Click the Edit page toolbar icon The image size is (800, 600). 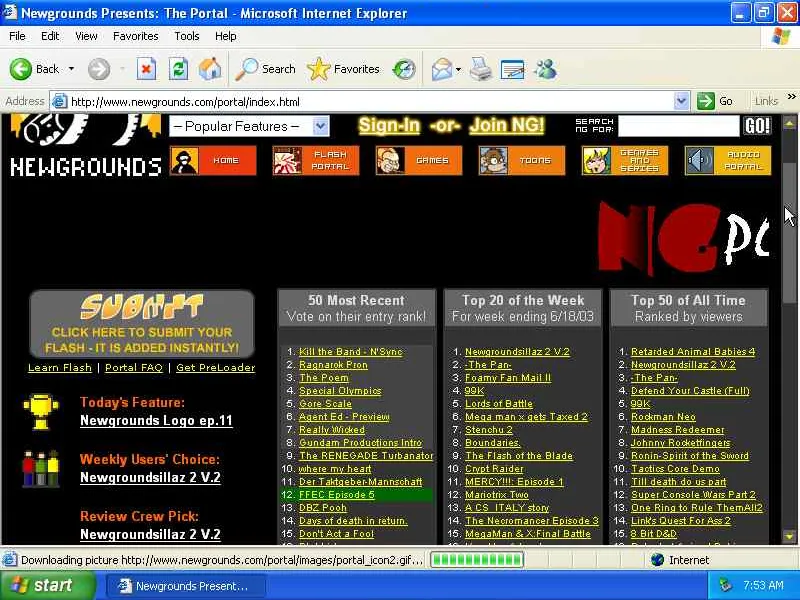coord(512,69)
